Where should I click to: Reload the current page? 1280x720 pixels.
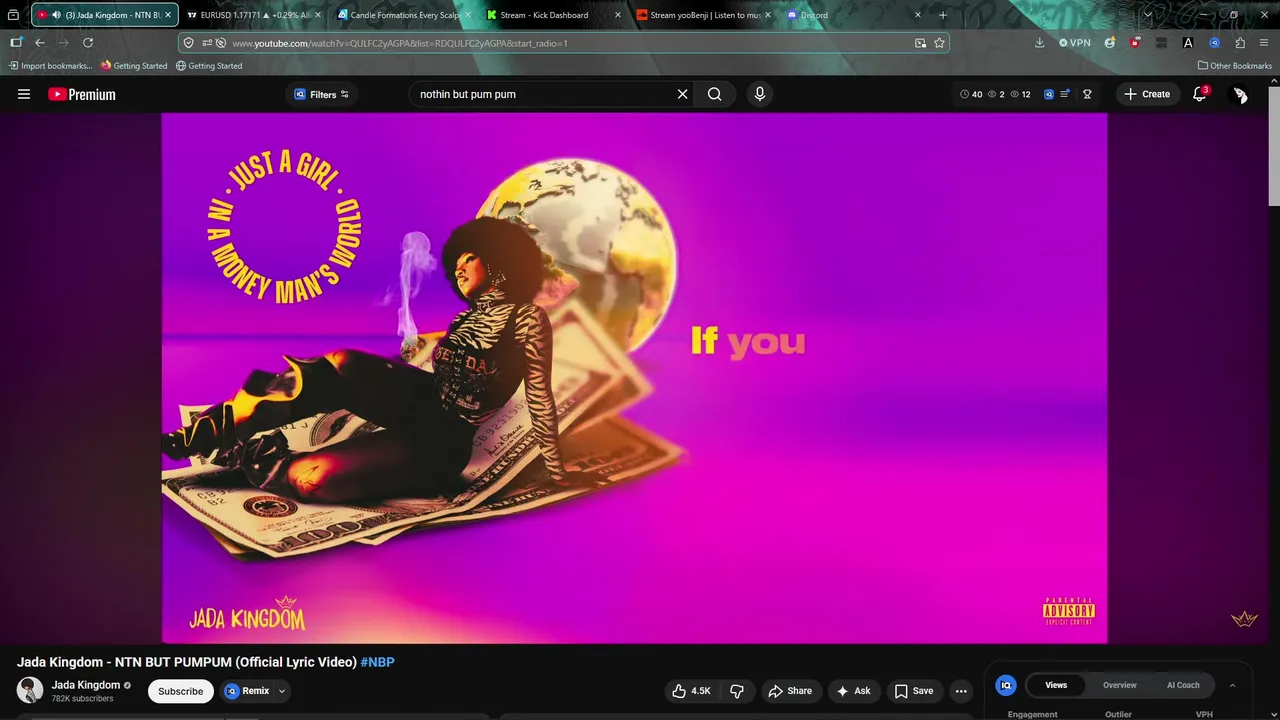pos(88,43)
